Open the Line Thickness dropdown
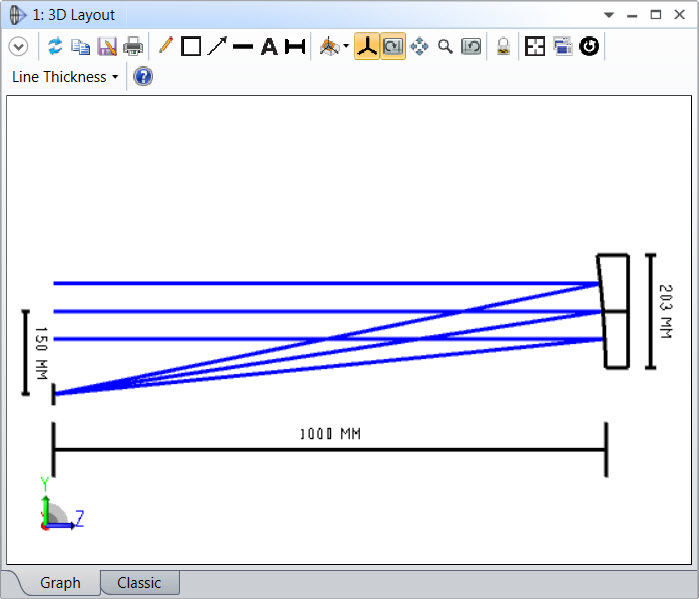Screen dimensions: 699x599 [x=65, y=77]
